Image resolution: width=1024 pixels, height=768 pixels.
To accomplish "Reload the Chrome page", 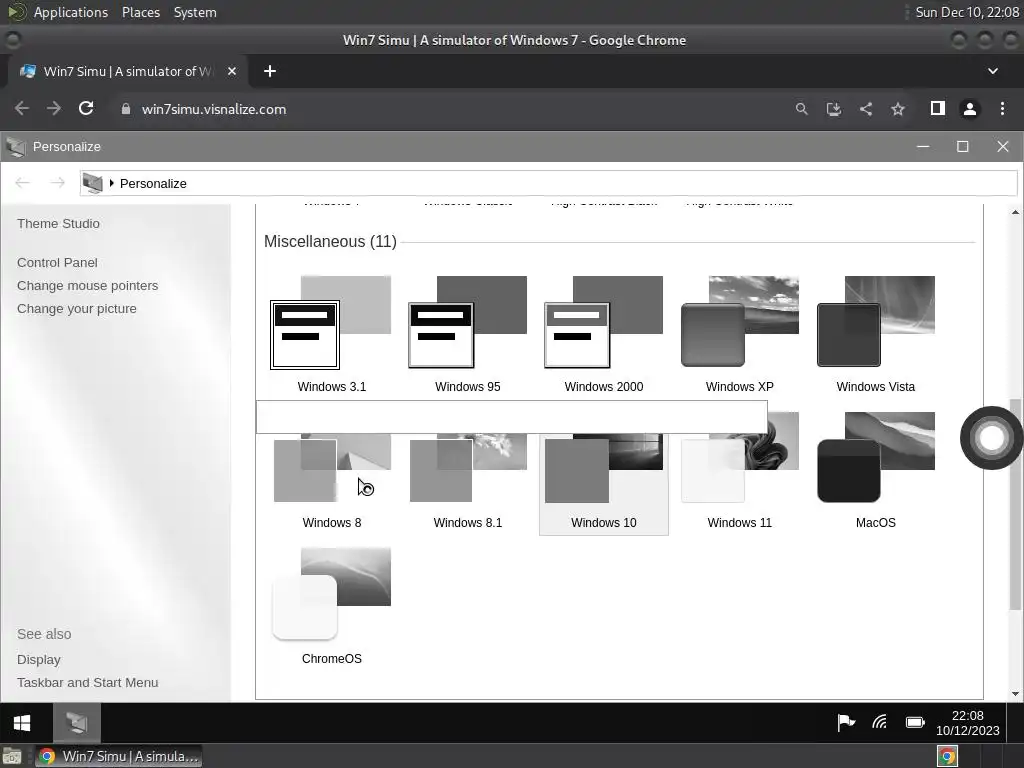I will coord(86,108).
